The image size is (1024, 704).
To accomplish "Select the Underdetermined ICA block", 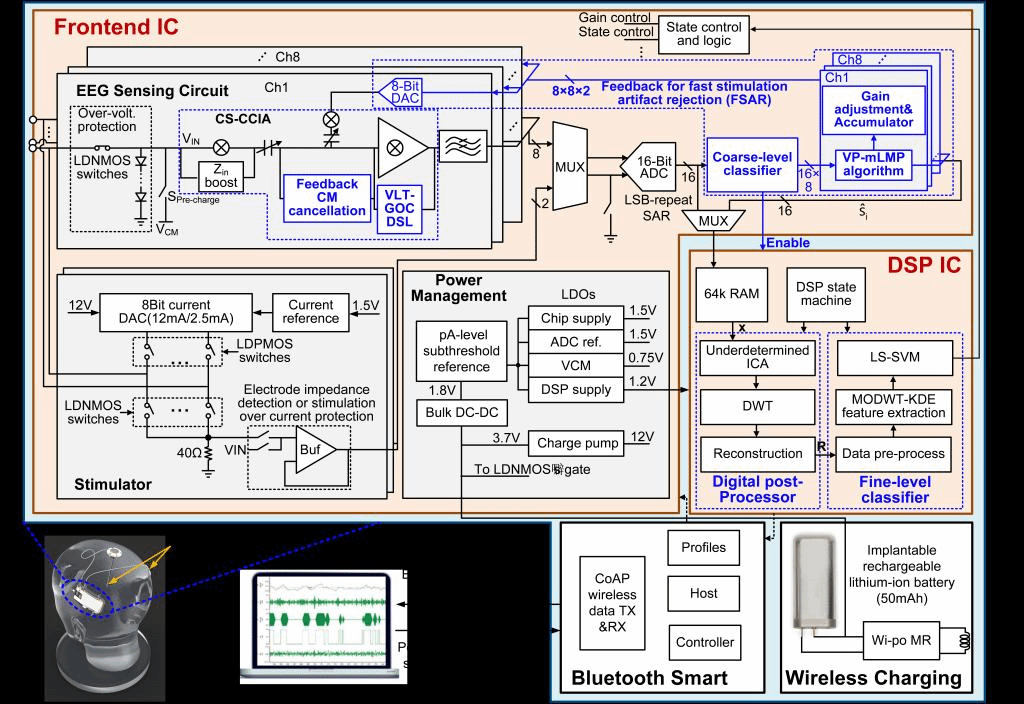I will point(758,357).
